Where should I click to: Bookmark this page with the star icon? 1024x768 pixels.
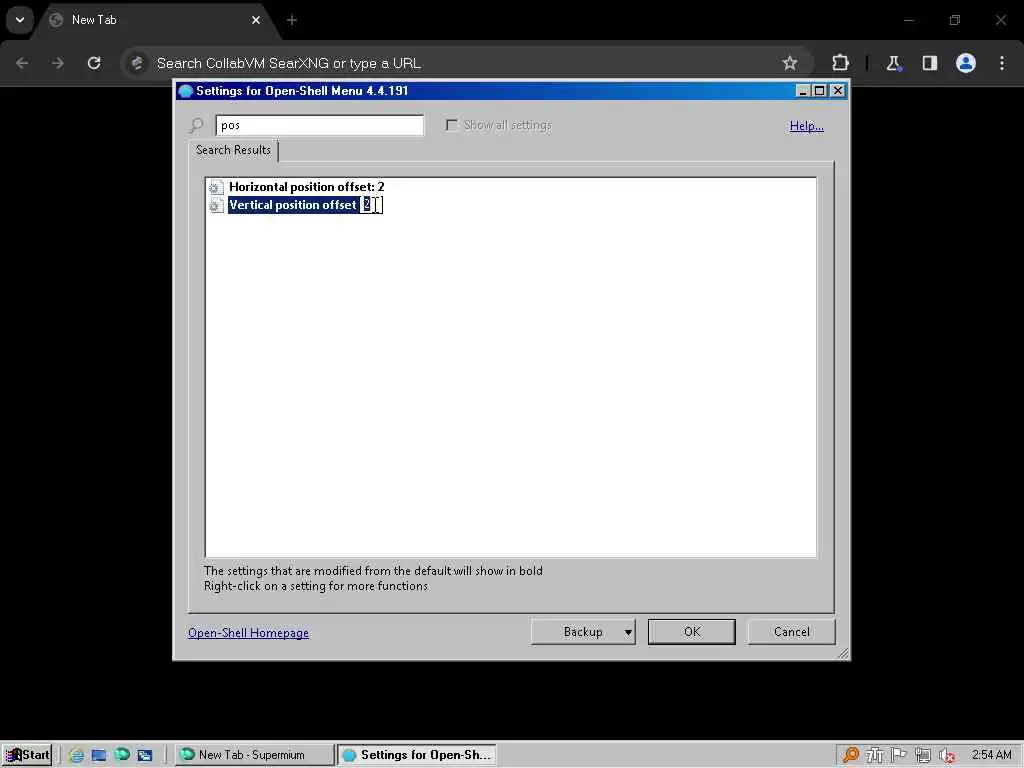790,63
